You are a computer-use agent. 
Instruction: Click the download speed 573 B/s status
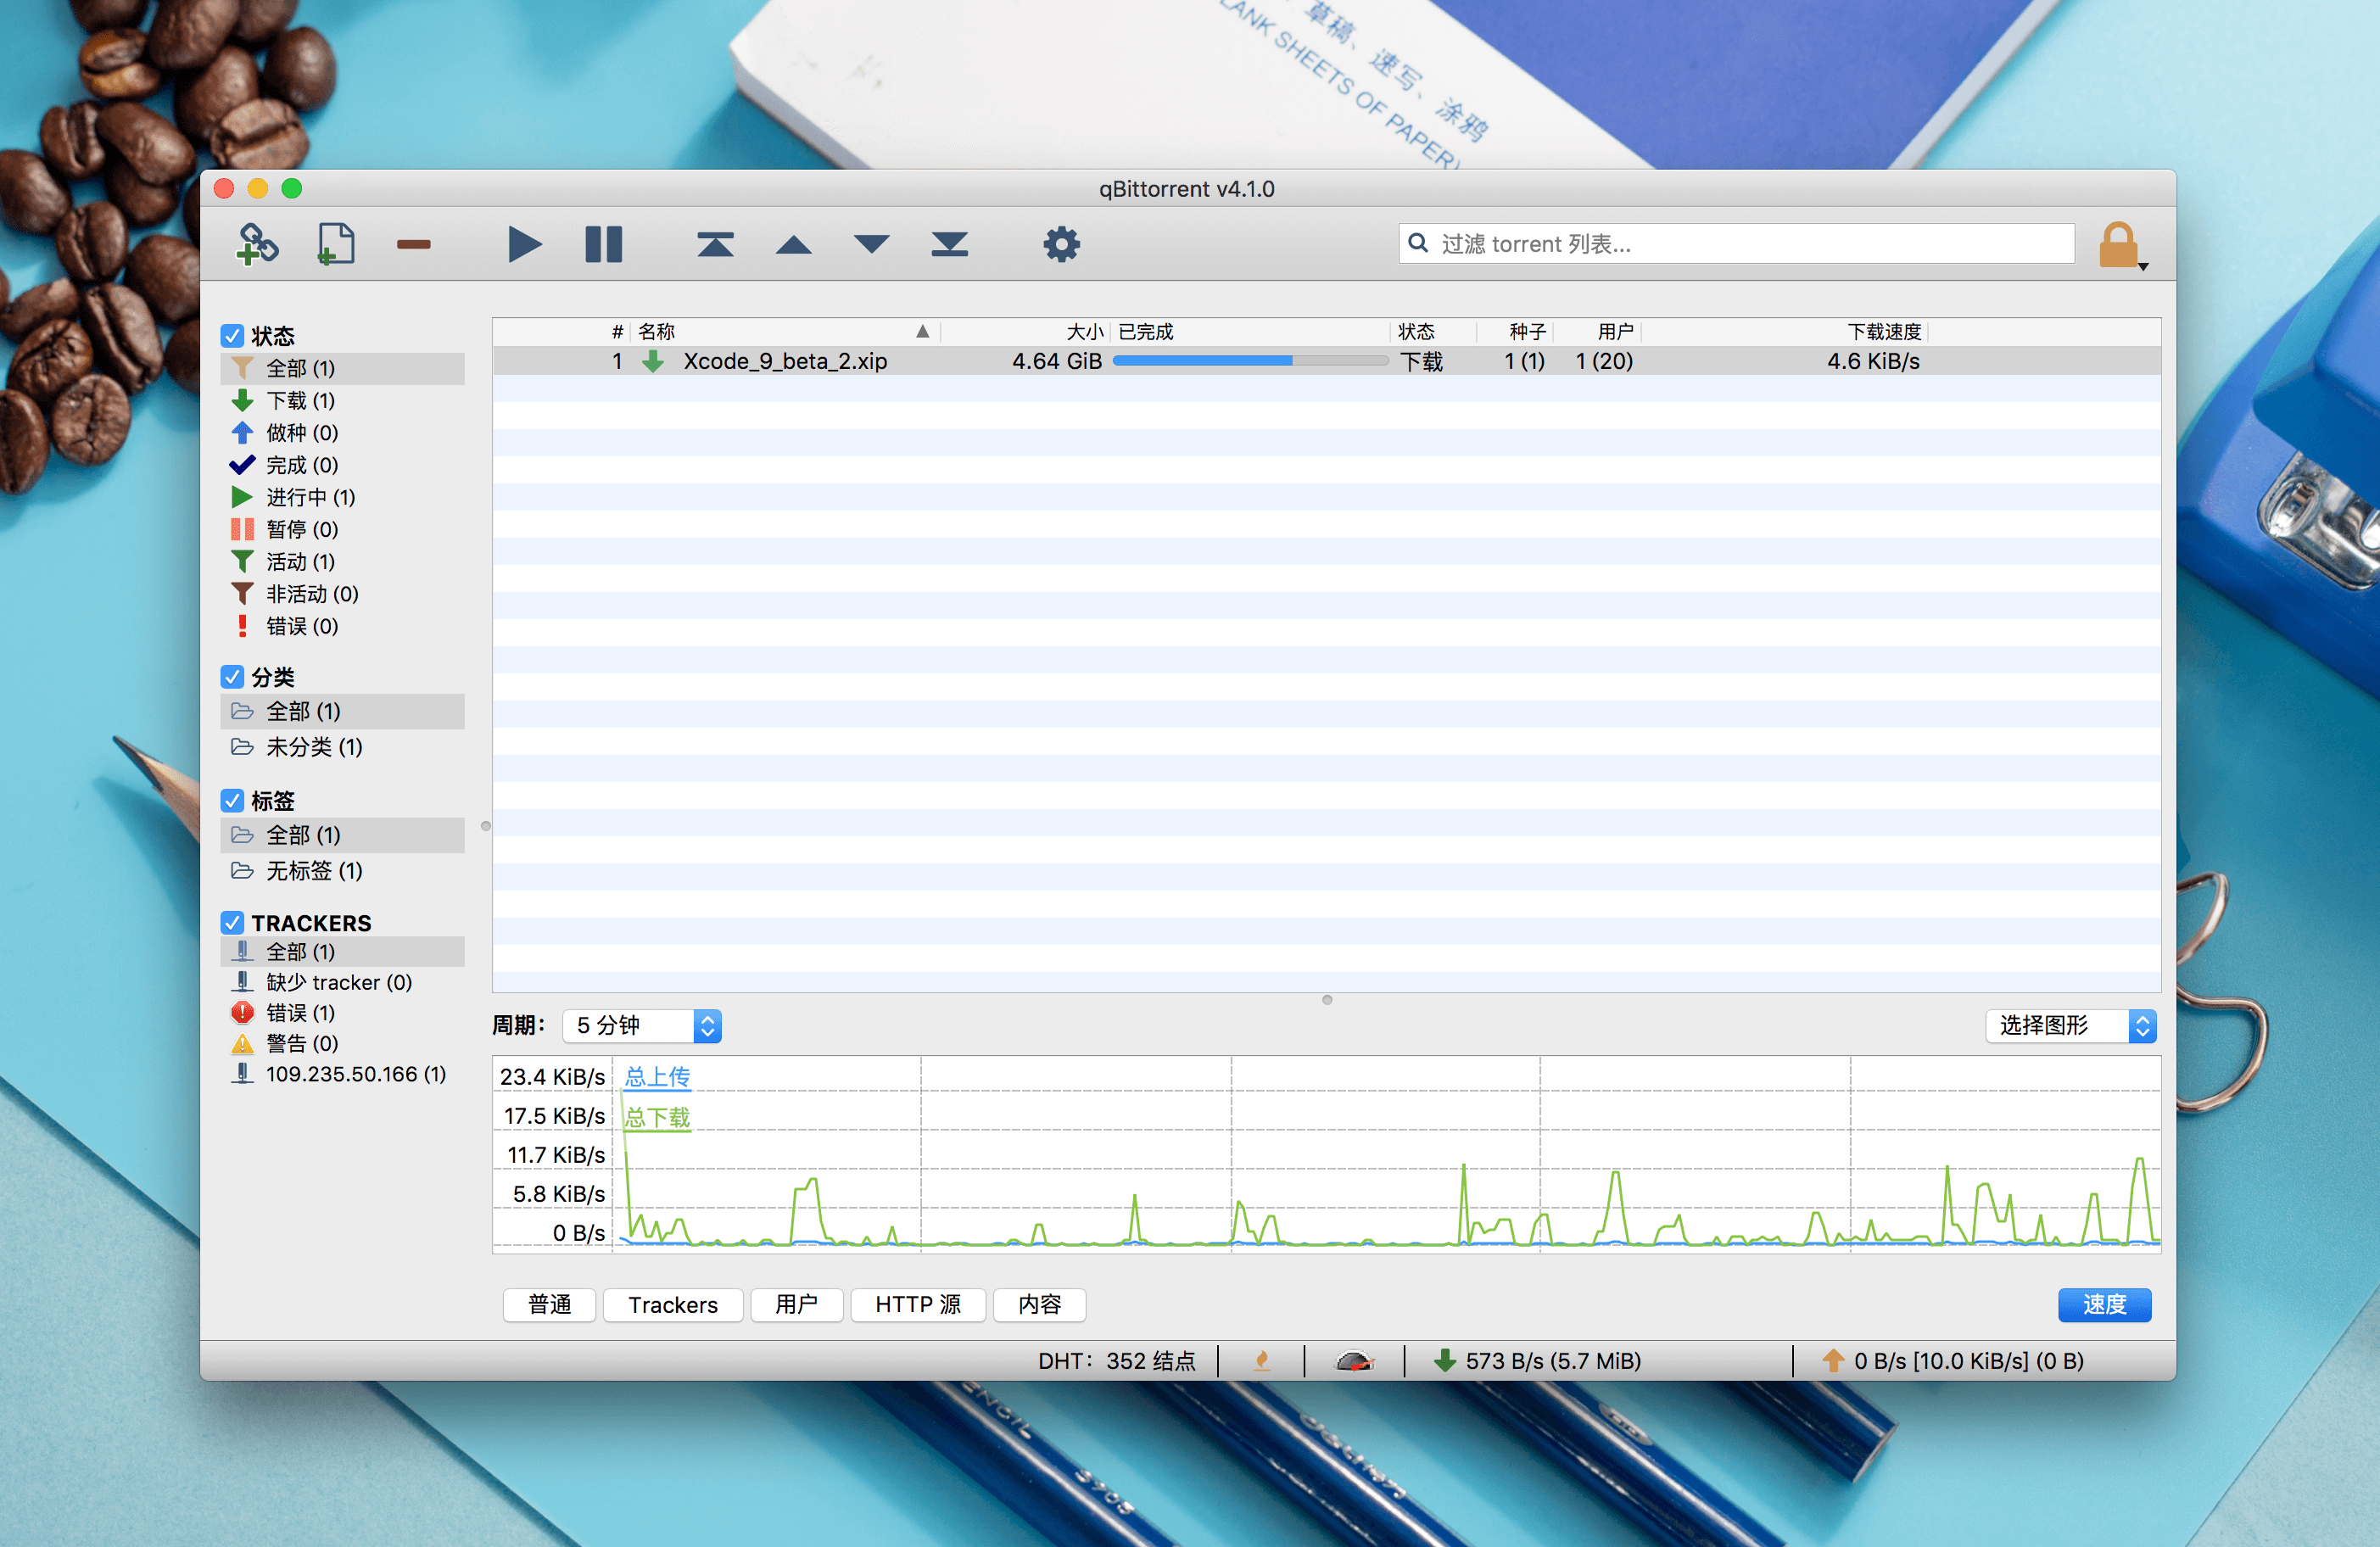tap(1538, 1361)
